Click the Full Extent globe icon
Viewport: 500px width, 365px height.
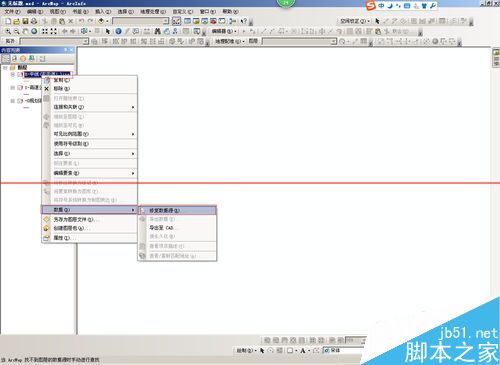pyautogui.click(x=34, y=31)
